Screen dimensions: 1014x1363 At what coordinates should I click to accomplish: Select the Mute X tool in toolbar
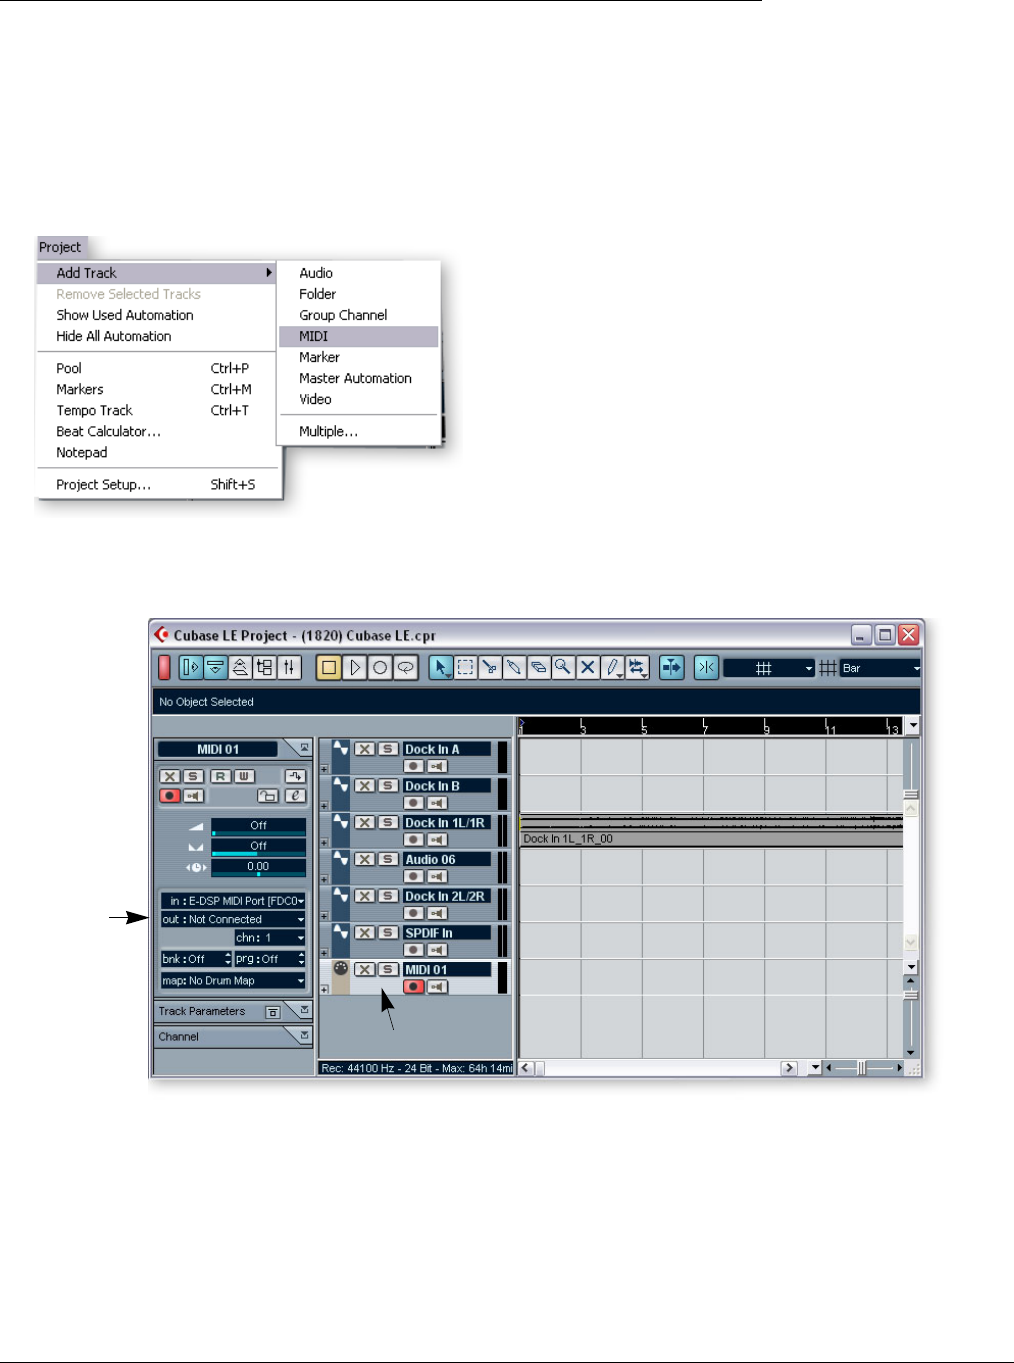[588, 668]
